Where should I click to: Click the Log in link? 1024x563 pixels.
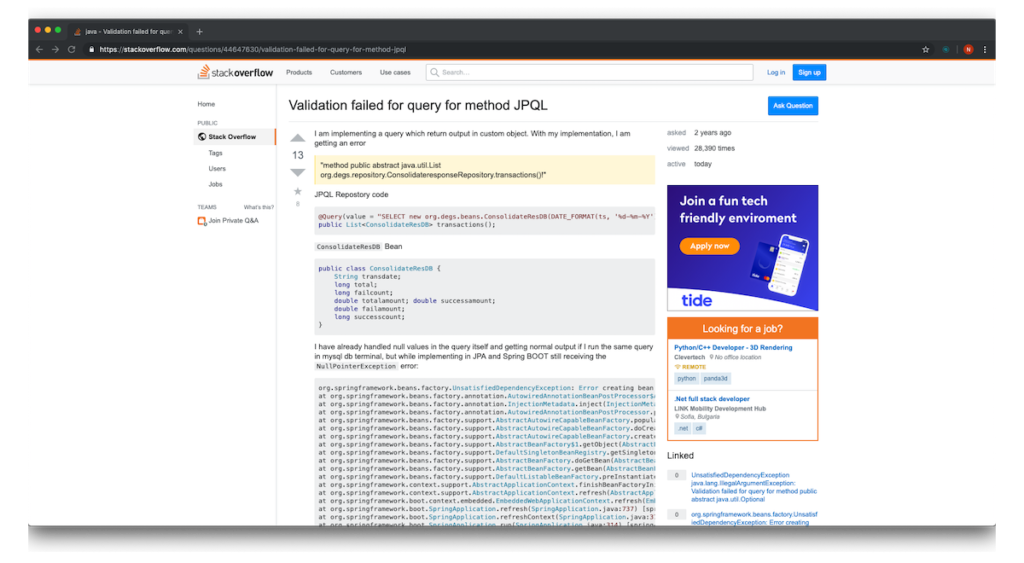click(x=776, y=72)
